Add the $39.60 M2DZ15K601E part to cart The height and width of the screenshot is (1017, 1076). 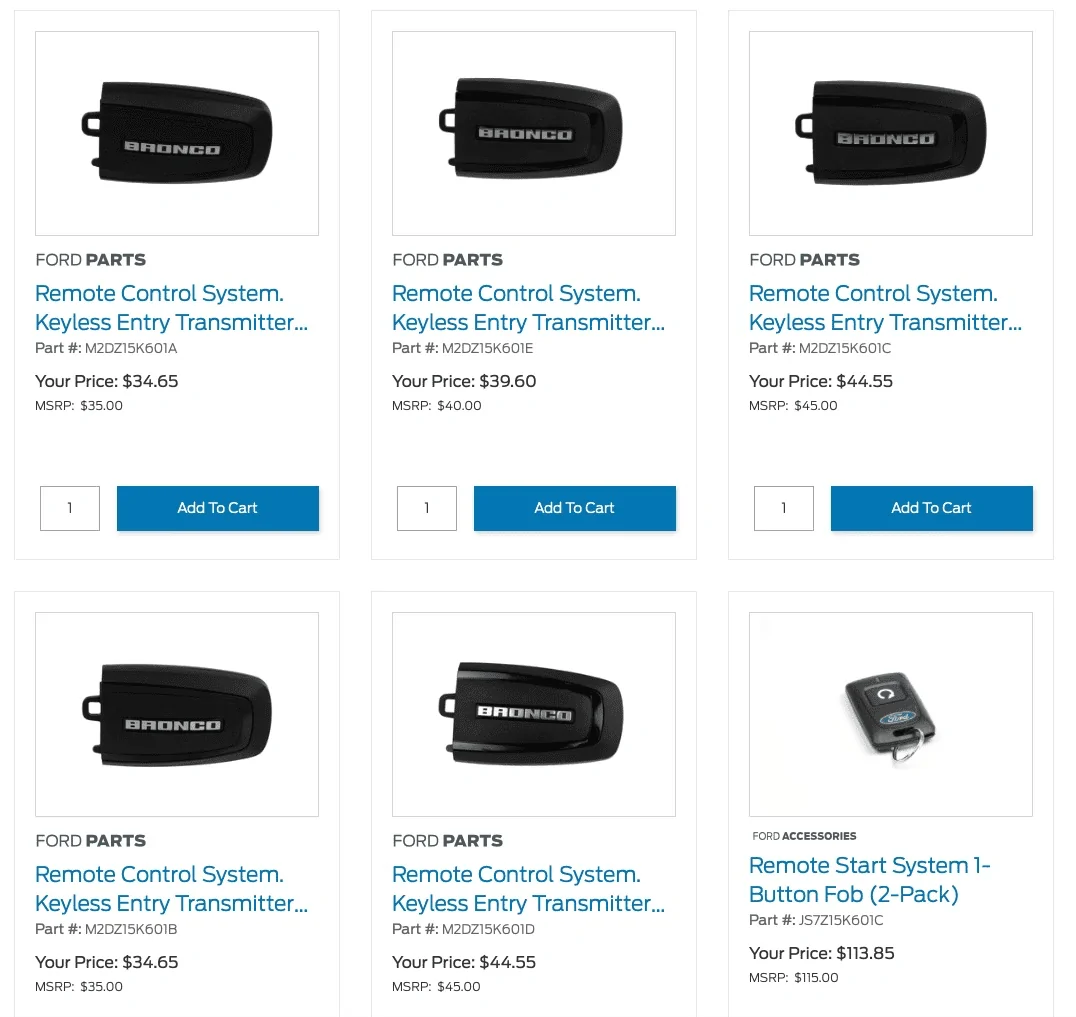tap(574, 508)
